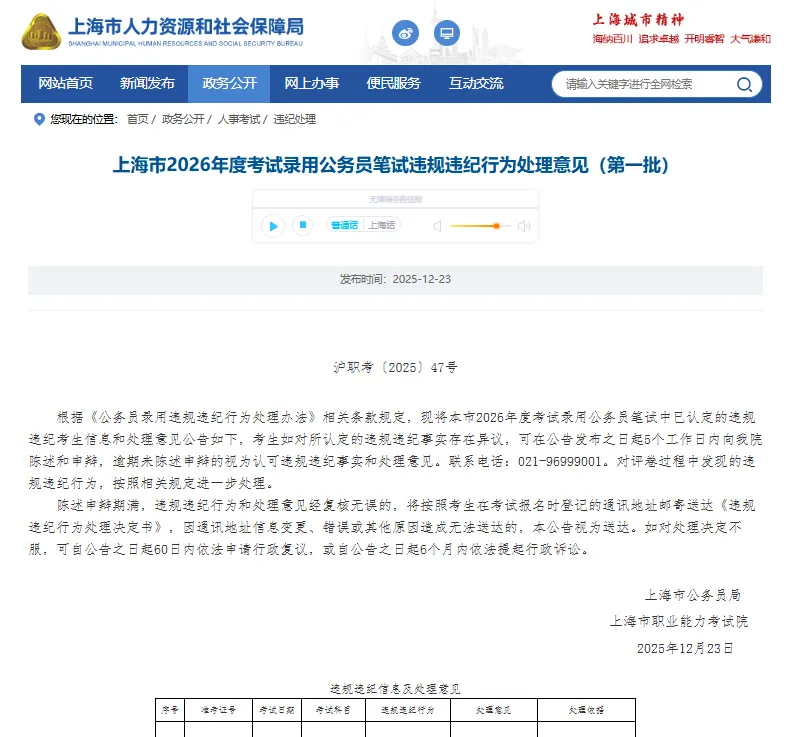Open the 网上办事 menu
The image size is (807, 737).
pos(311,83)
